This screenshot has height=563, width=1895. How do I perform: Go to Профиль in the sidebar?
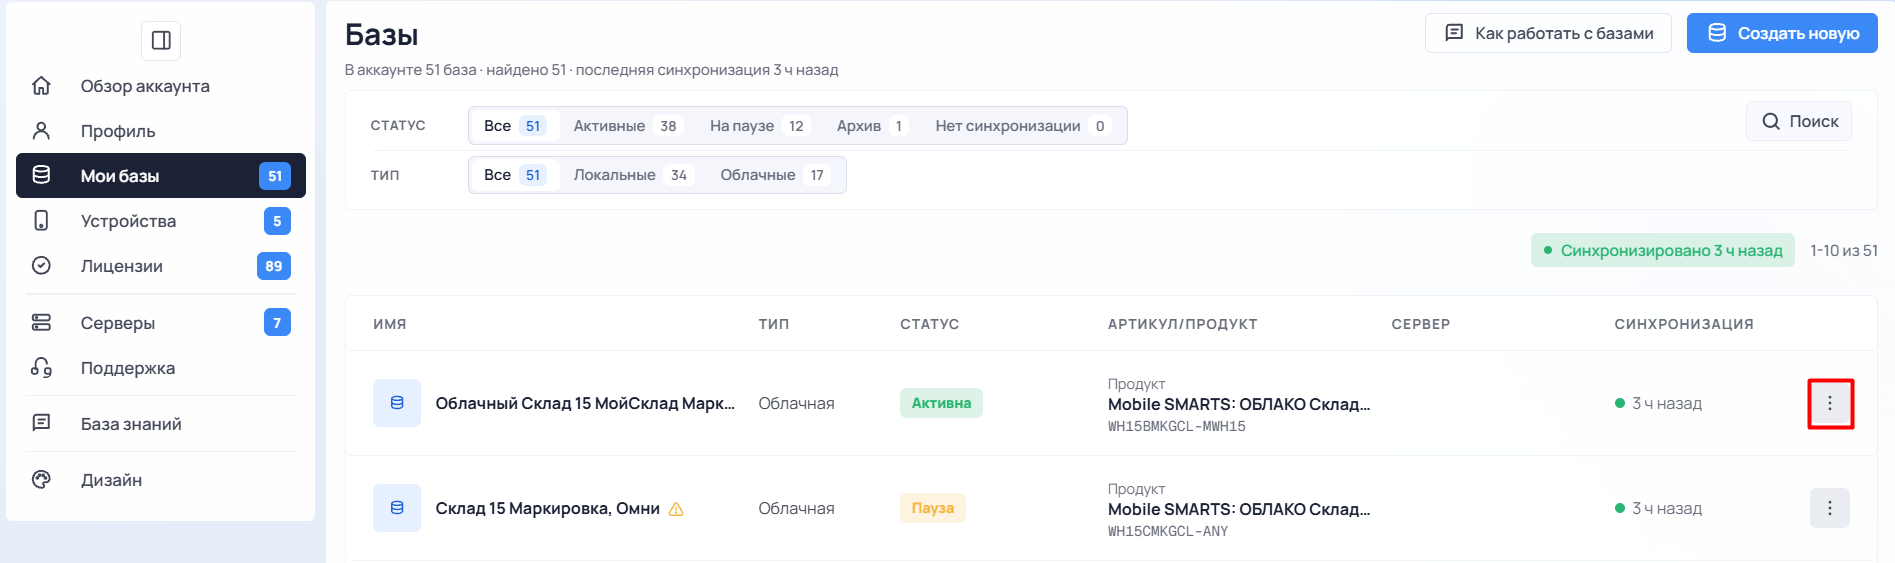161,130
